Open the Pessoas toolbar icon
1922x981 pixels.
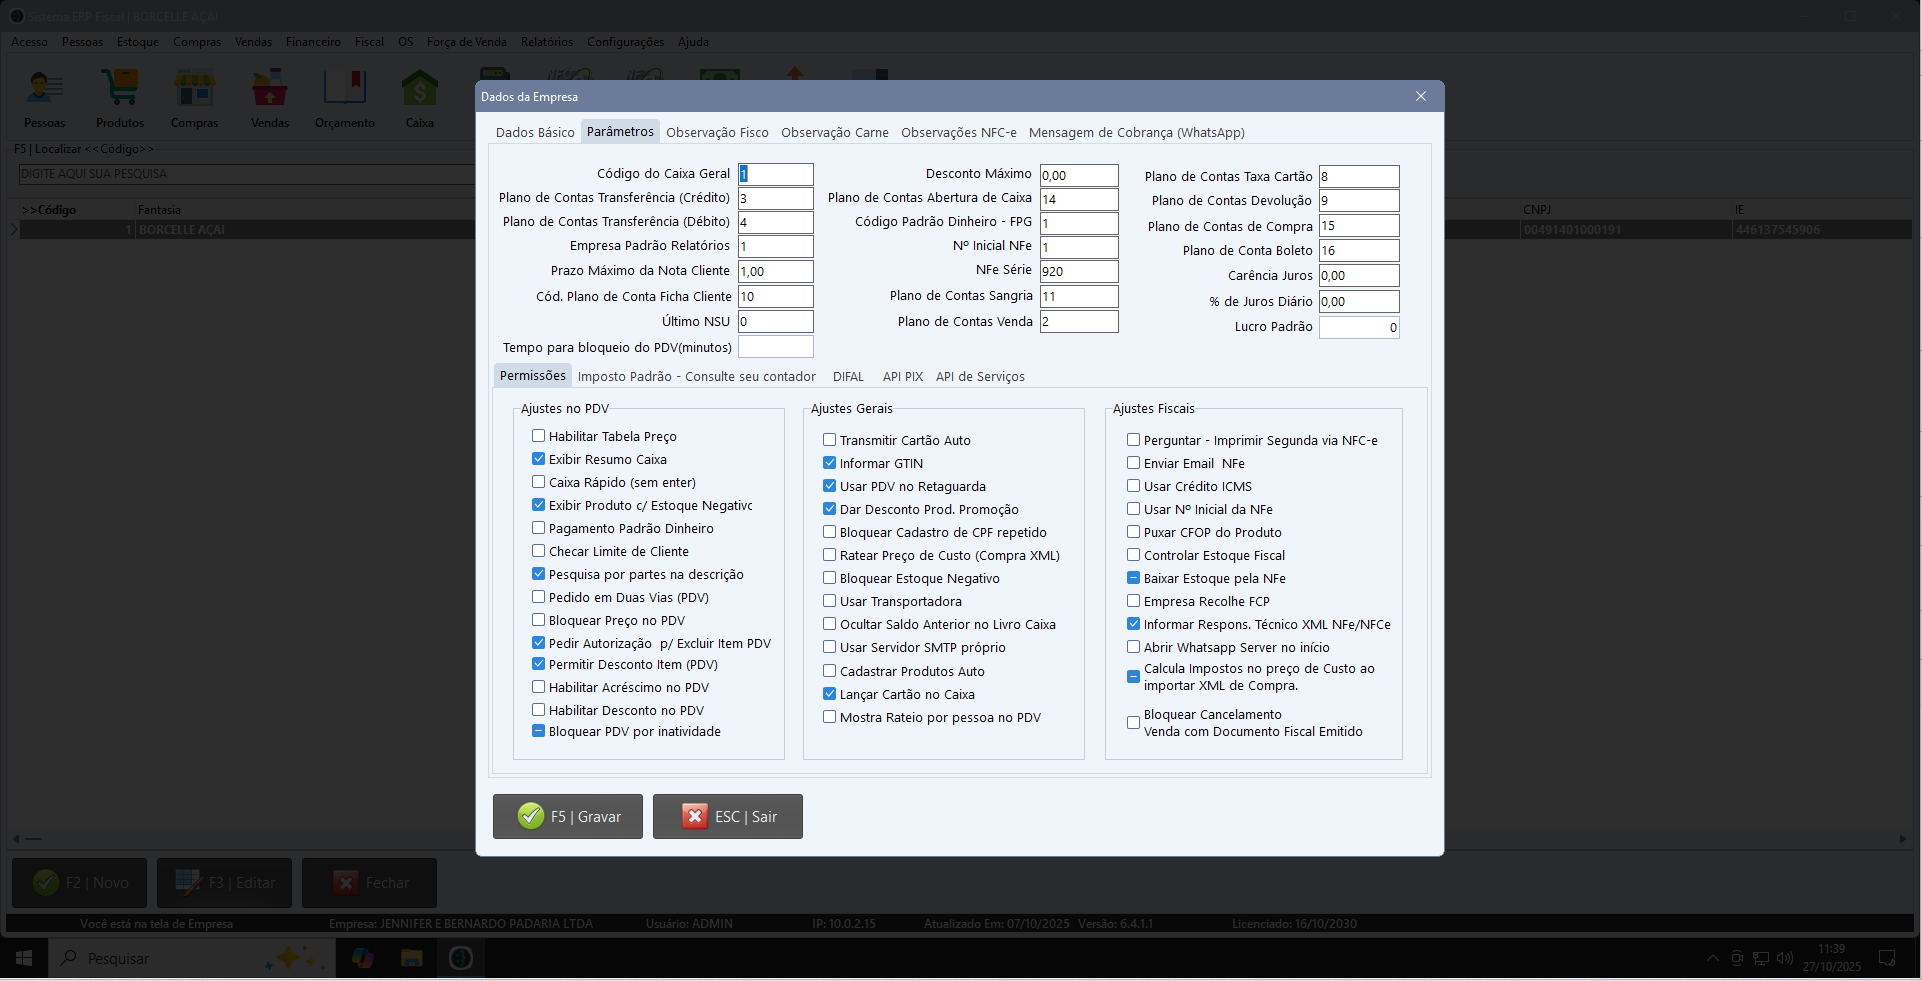click(x=44, y=97)
